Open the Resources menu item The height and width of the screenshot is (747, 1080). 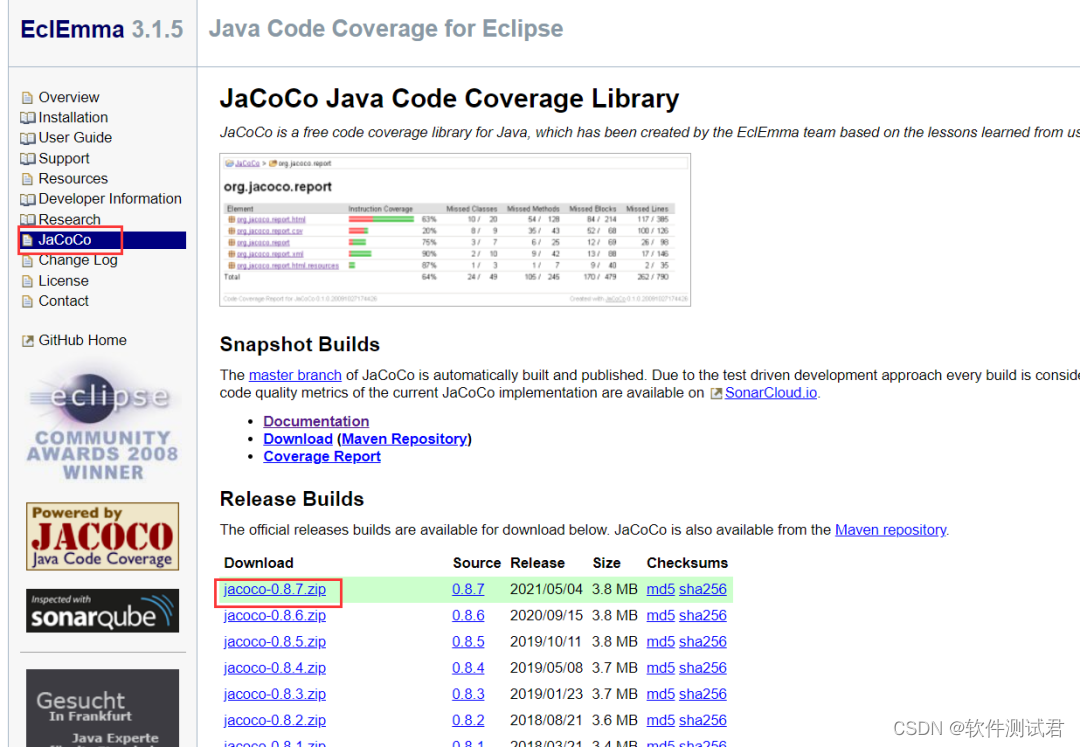[73, 178]
